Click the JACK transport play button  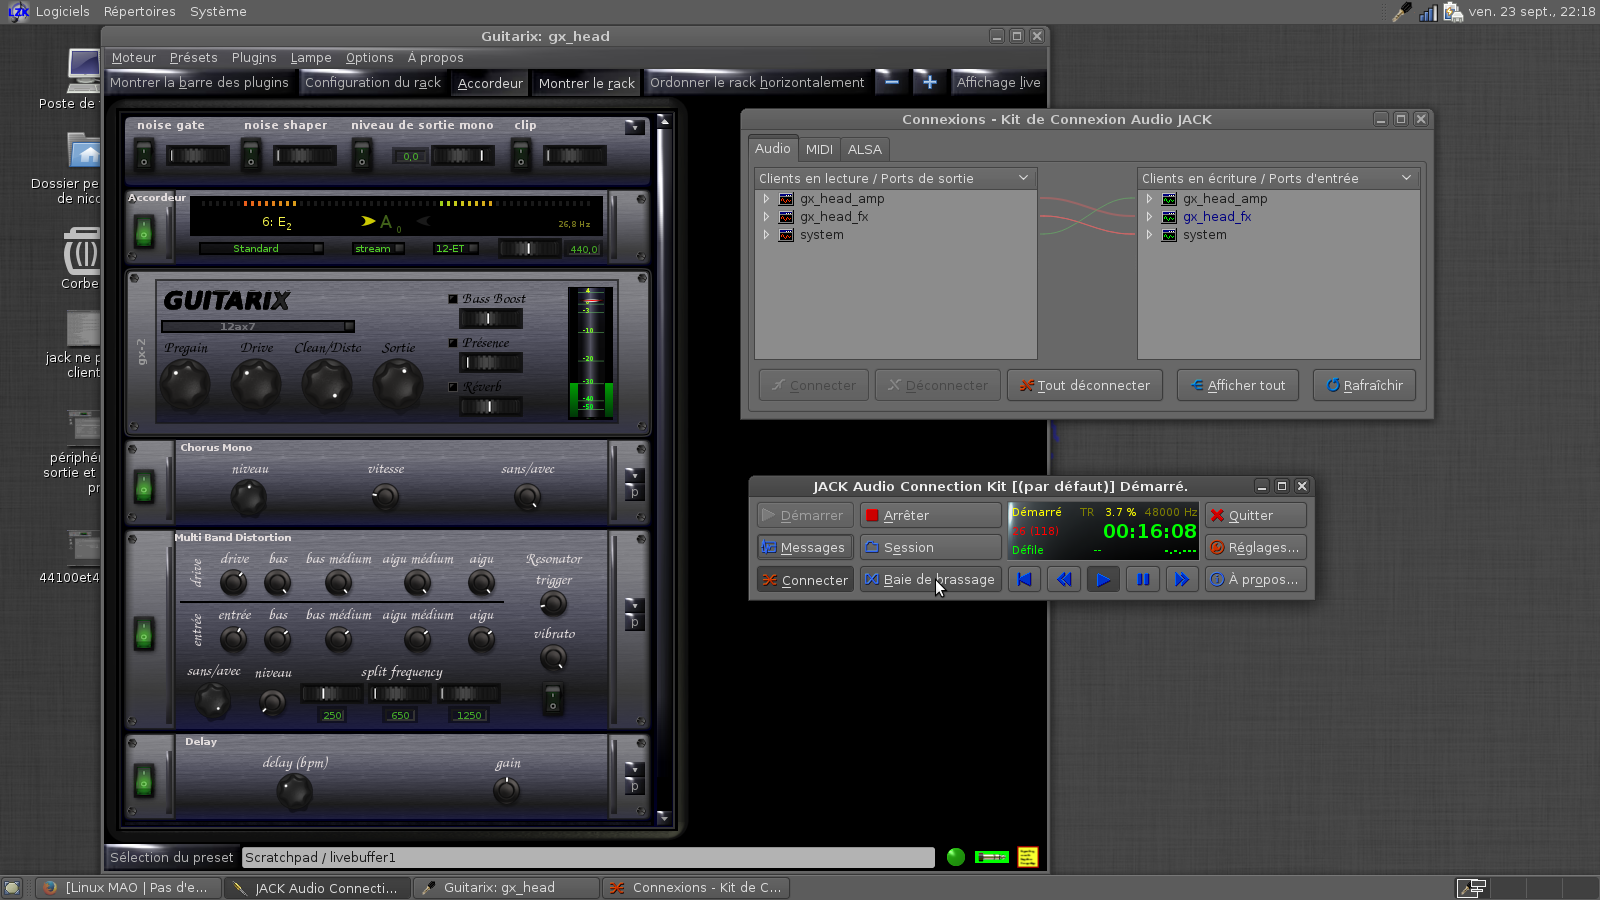(x=1103, y=579)
